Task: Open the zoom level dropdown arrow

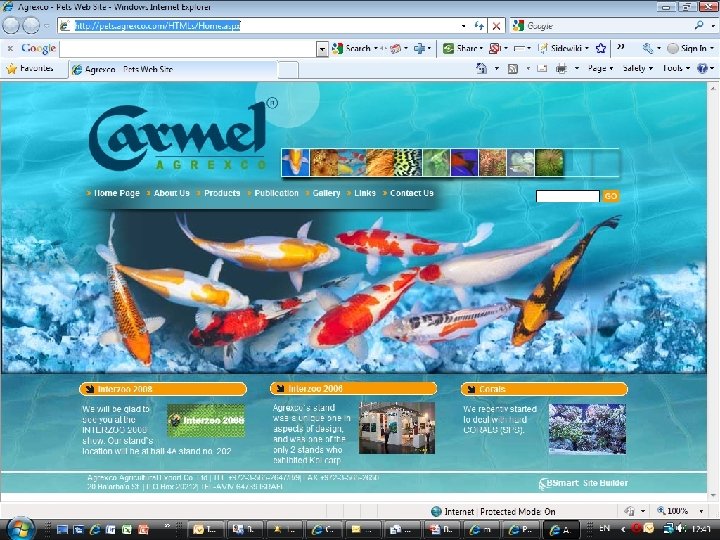Action: point(701,511)
